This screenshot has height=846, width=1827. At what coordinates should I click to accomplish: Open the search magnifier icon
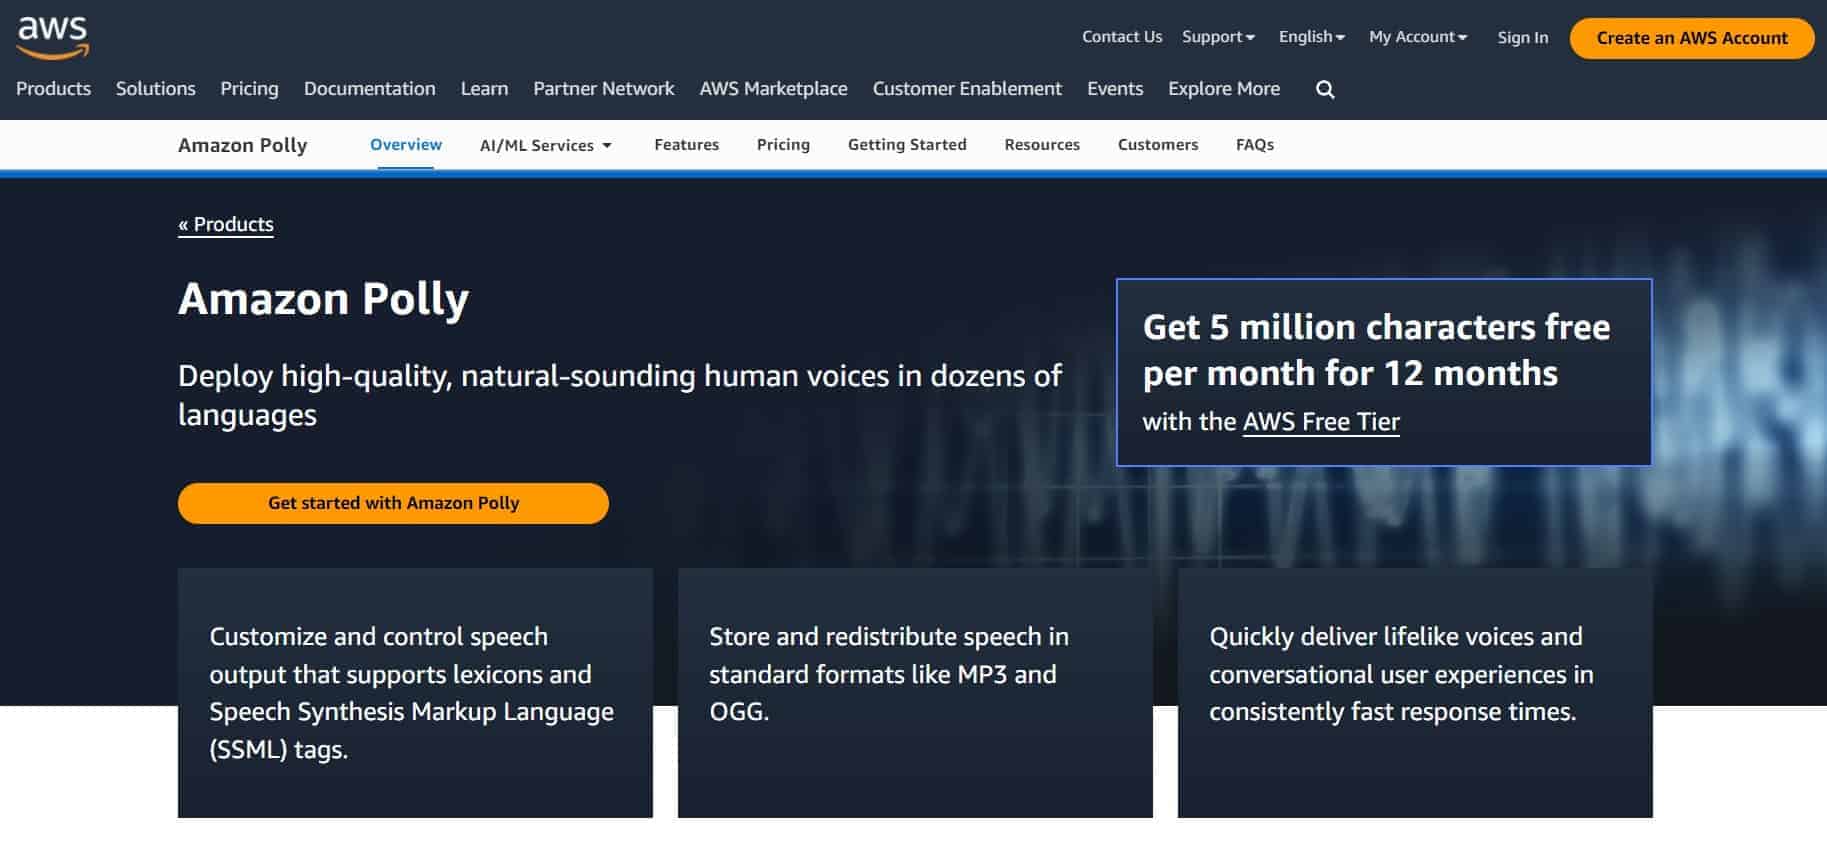click(1325, 89)
